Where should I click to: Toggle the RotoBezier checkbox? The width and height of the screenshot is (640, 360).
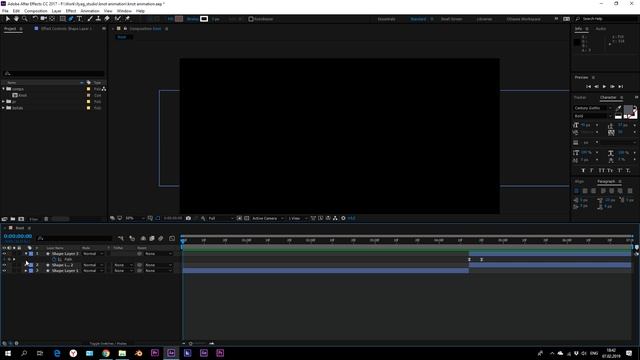(x=251, y=19)
